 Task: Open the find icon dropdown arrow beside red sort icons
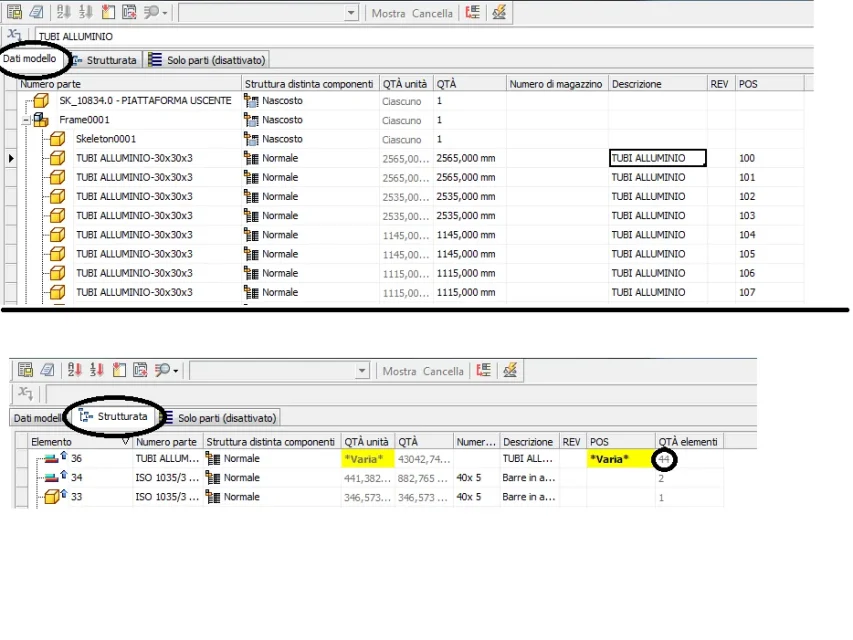[176, 371]
